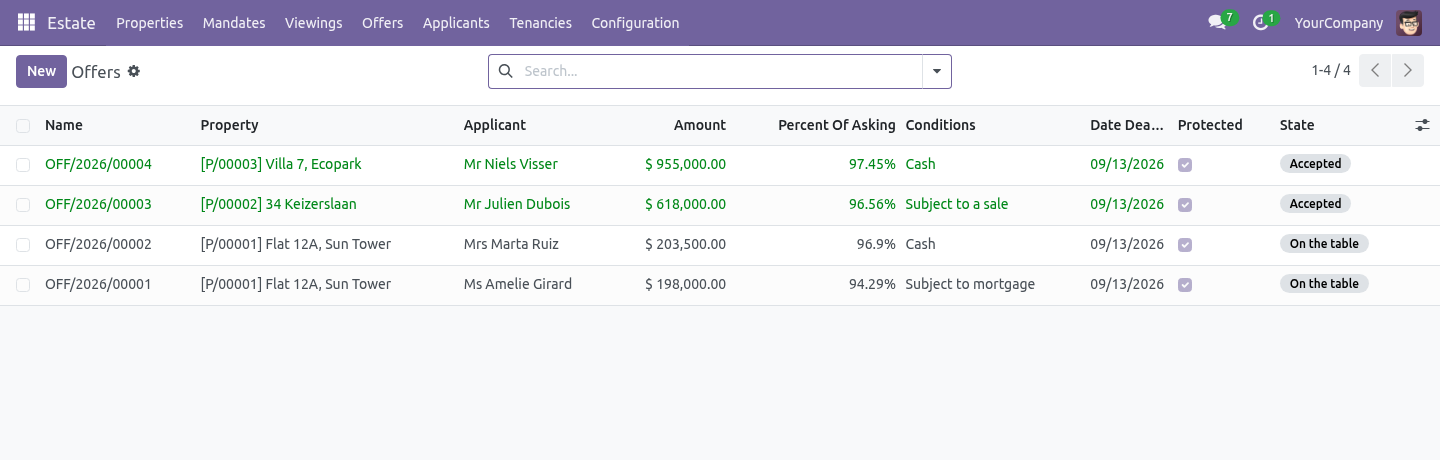
Task: Click in the Search input field
Action: (x=718, y=71)
